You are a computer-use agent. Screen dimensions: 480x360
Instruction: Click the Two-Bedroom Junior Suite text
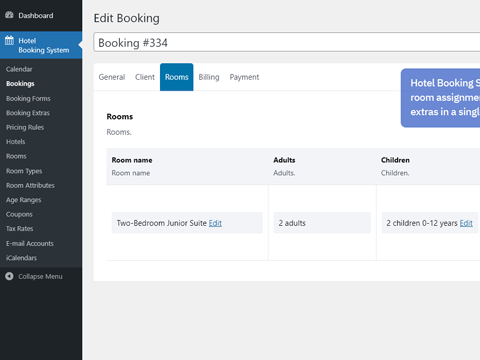tap(162, 223)
